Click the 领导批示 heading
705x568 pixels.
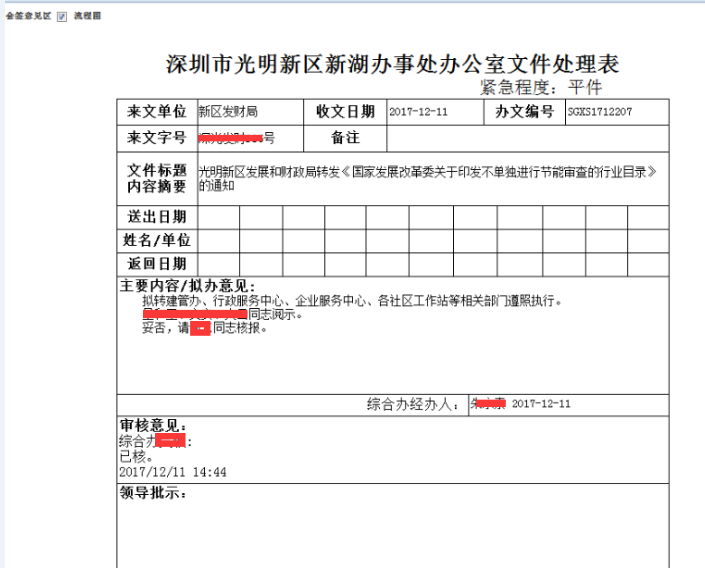point(153,493)
